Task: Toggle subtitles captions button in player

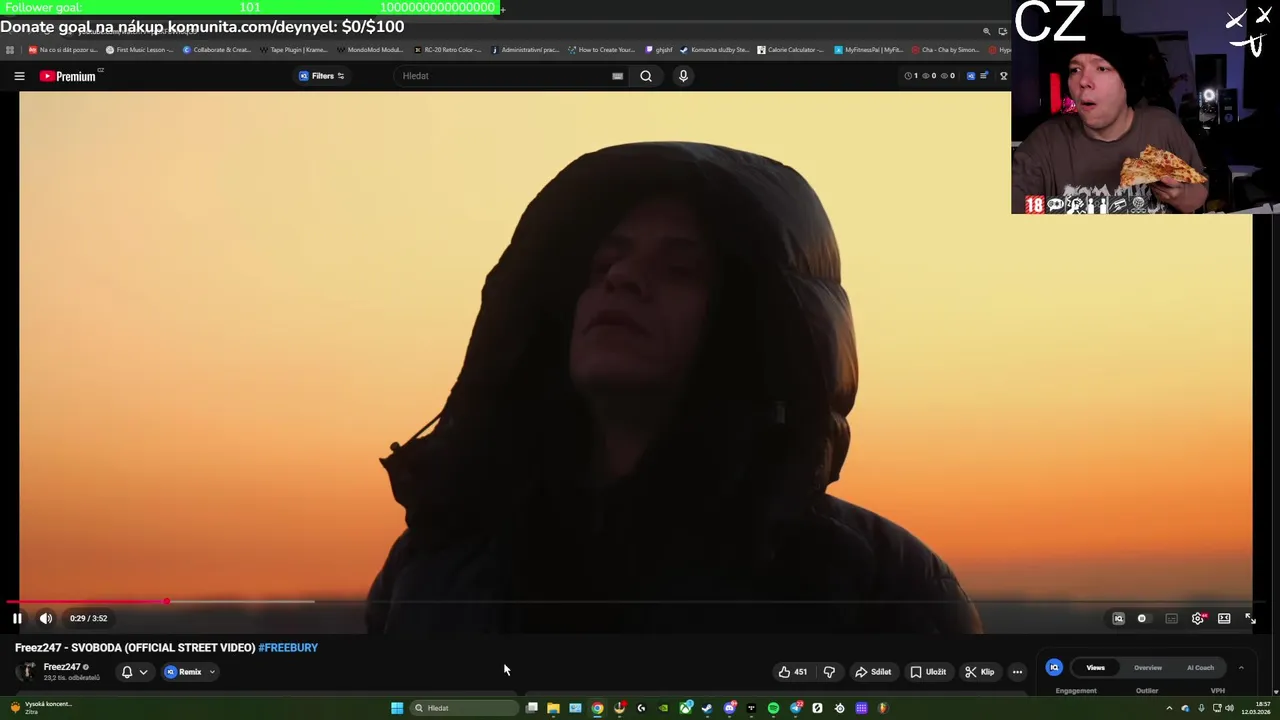Action: (x=1171, y=618)
